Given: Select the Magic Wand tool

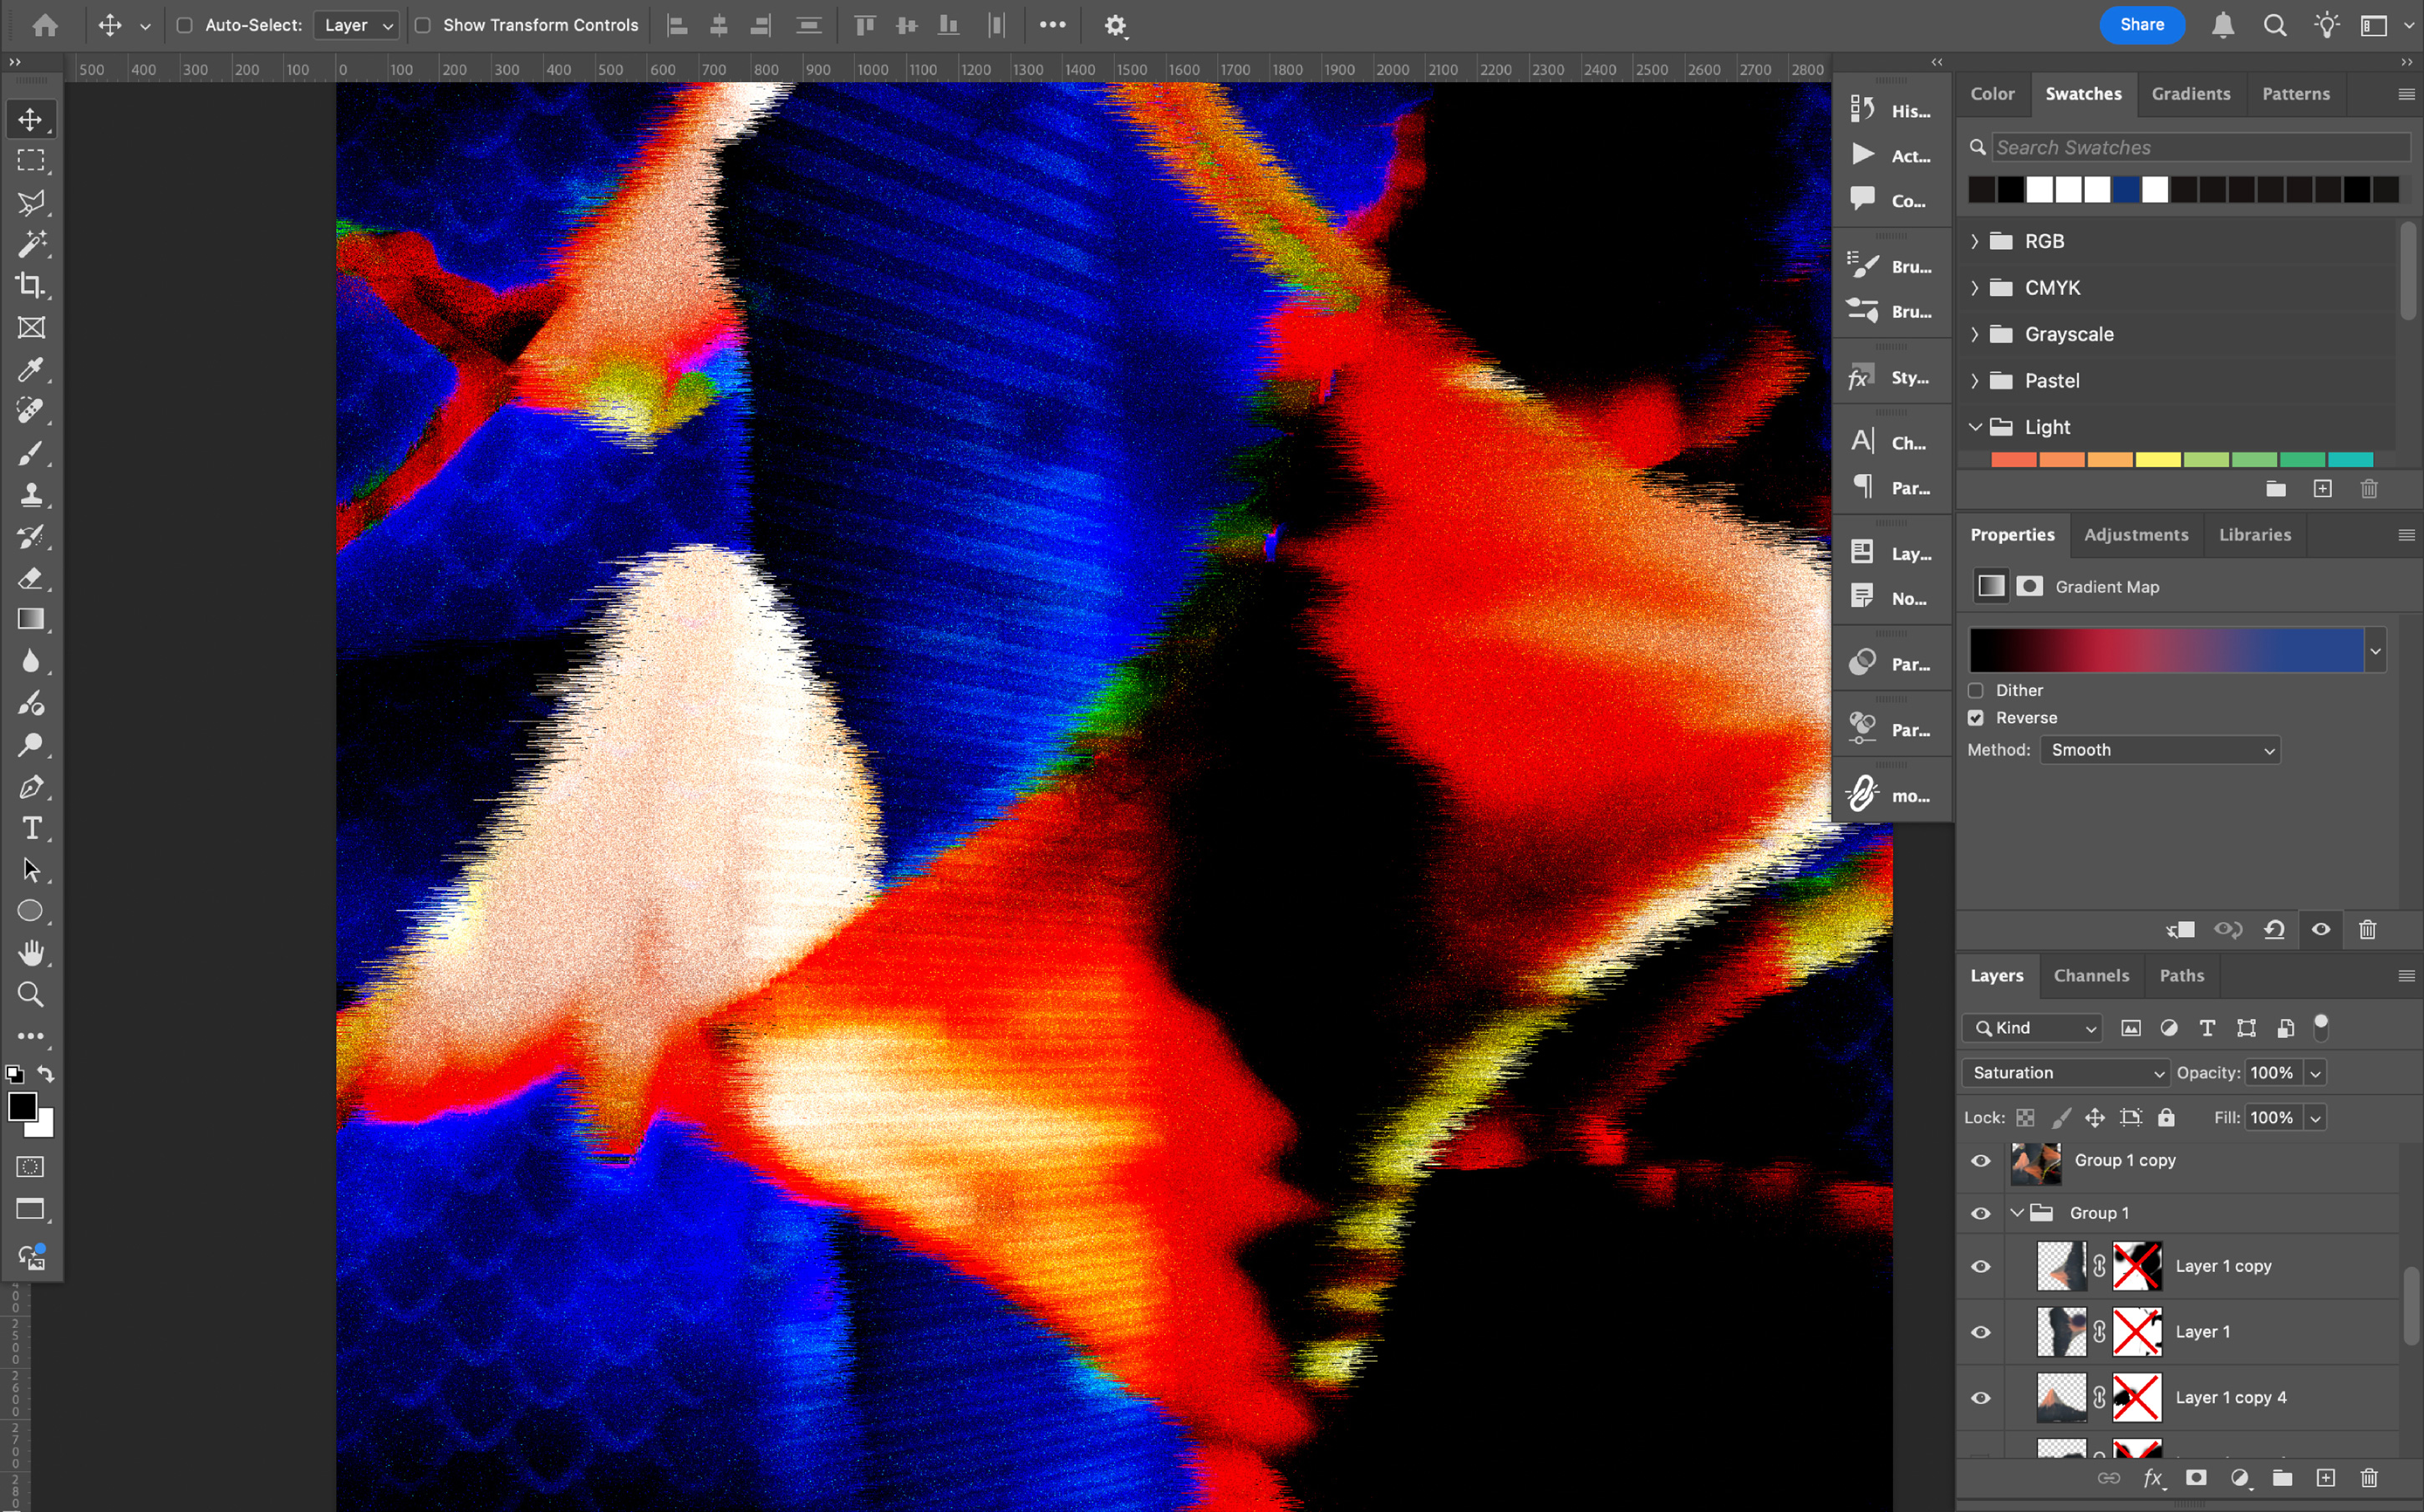Looking at the screenshot, I should (x=31, y=243).
